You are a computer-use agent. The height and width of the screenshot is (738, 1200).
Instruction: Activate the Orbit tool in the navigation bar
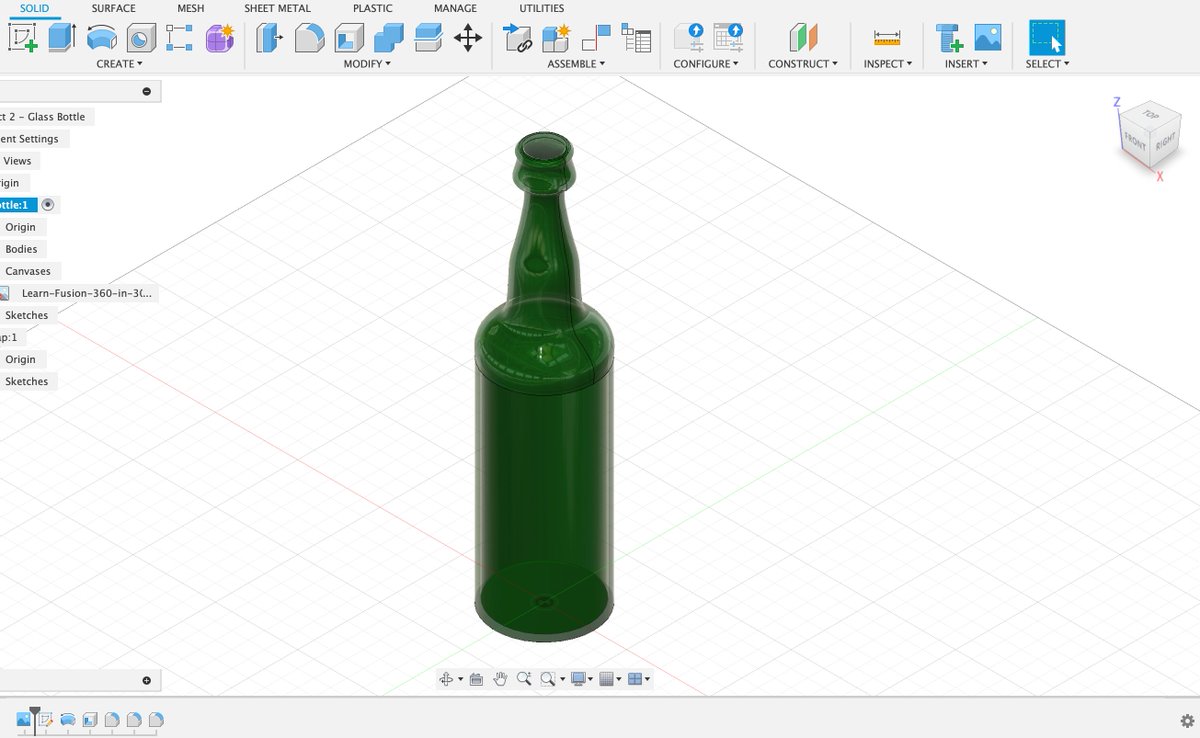coord(448,678)
